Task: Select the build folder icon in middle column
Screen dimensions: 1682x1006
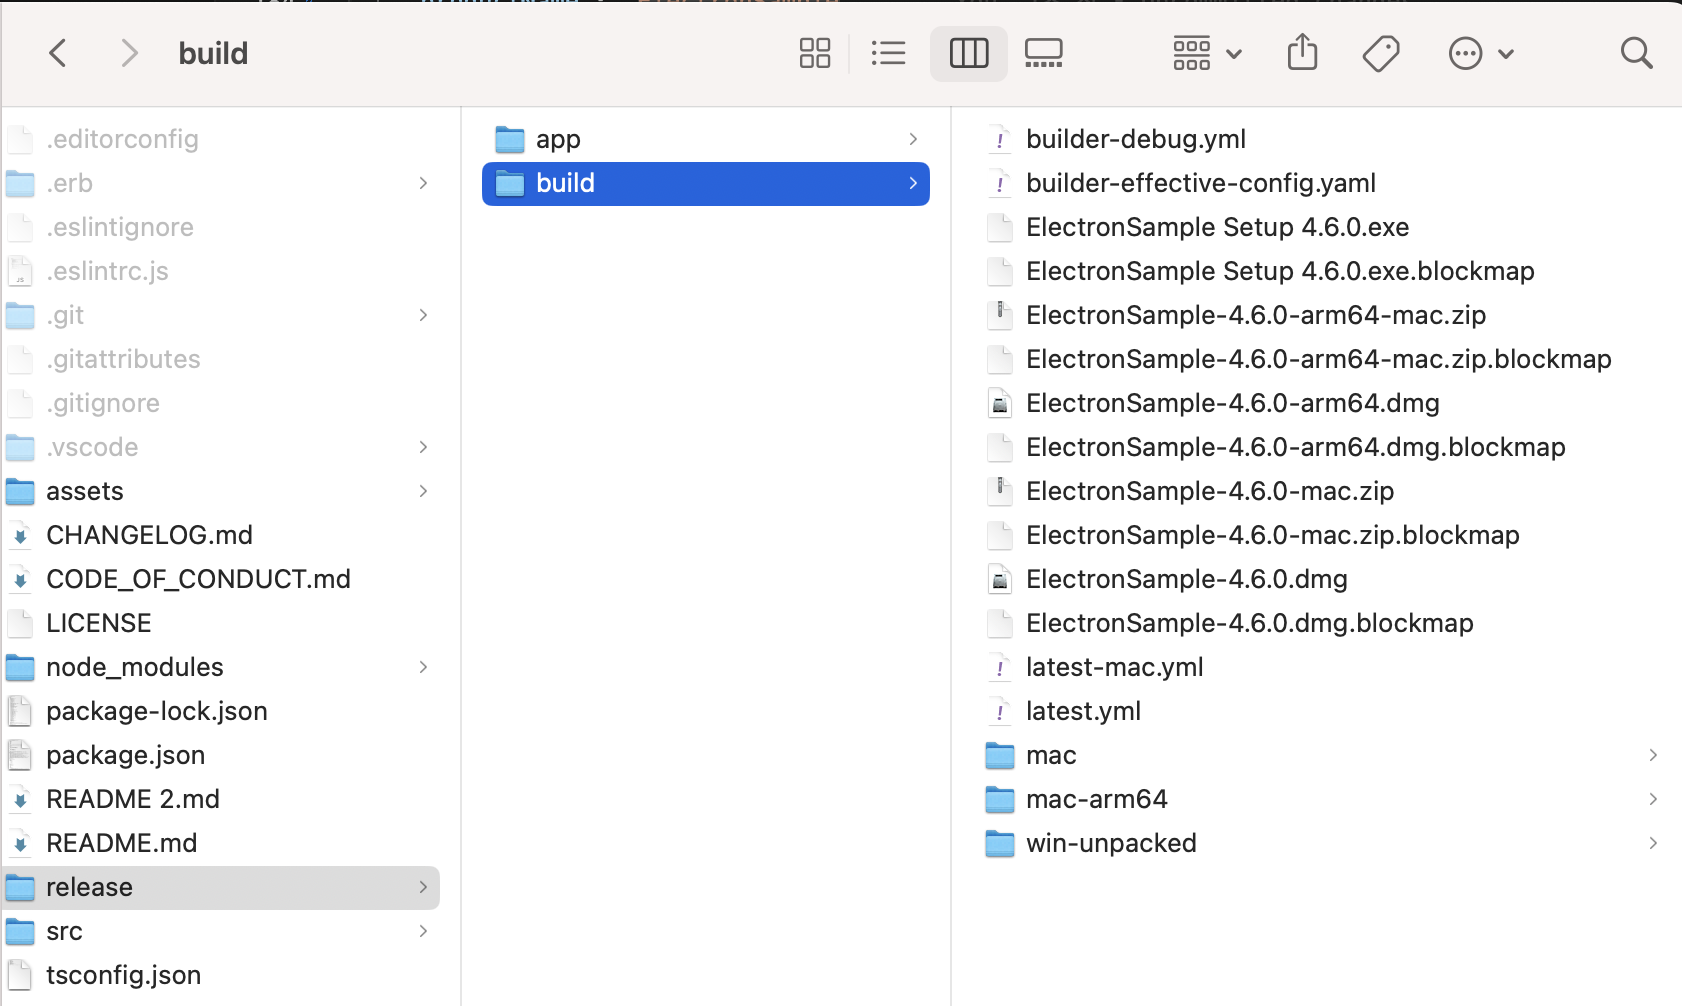Action: [x=510, y=183]
